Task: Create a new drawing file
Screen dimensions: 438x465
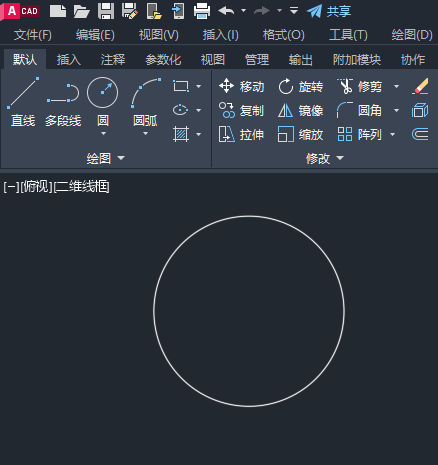Action: [x=58, y=11]
